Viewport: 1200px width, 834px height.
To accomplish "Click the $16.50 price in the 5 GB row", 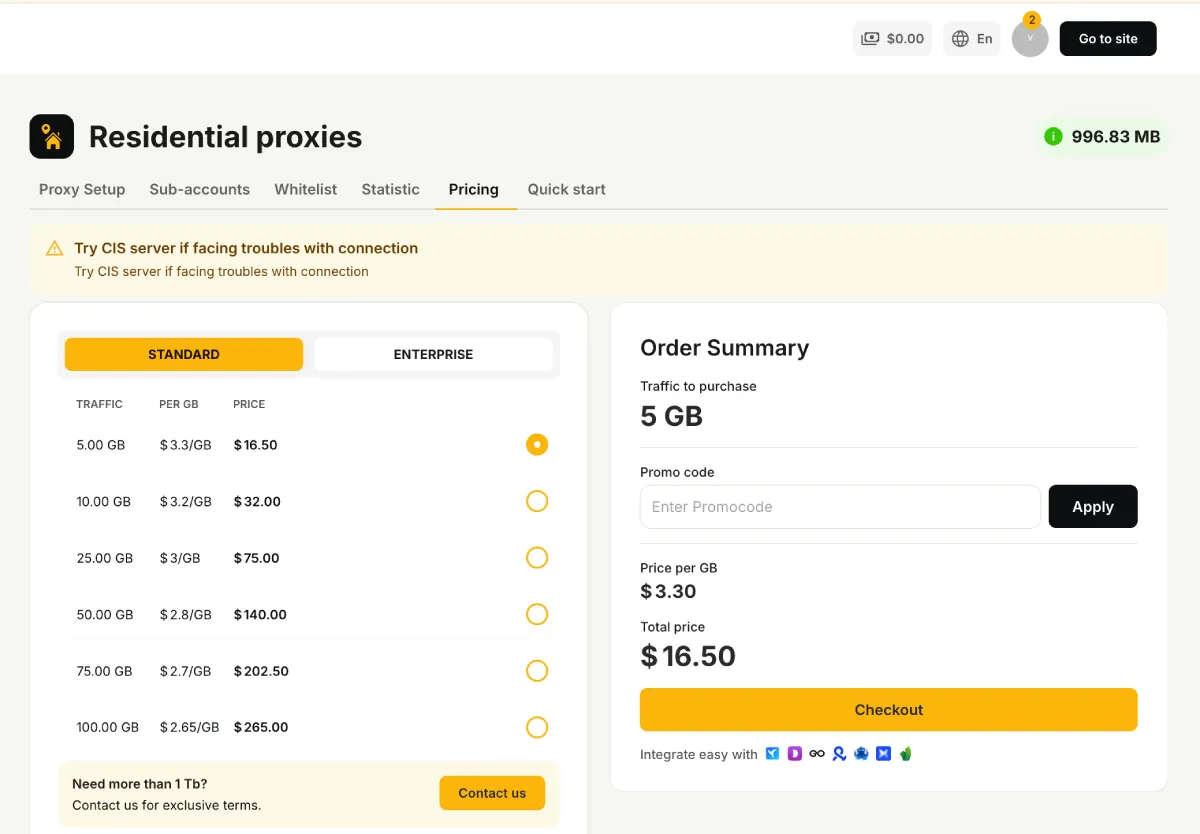I will click(255, 445).
